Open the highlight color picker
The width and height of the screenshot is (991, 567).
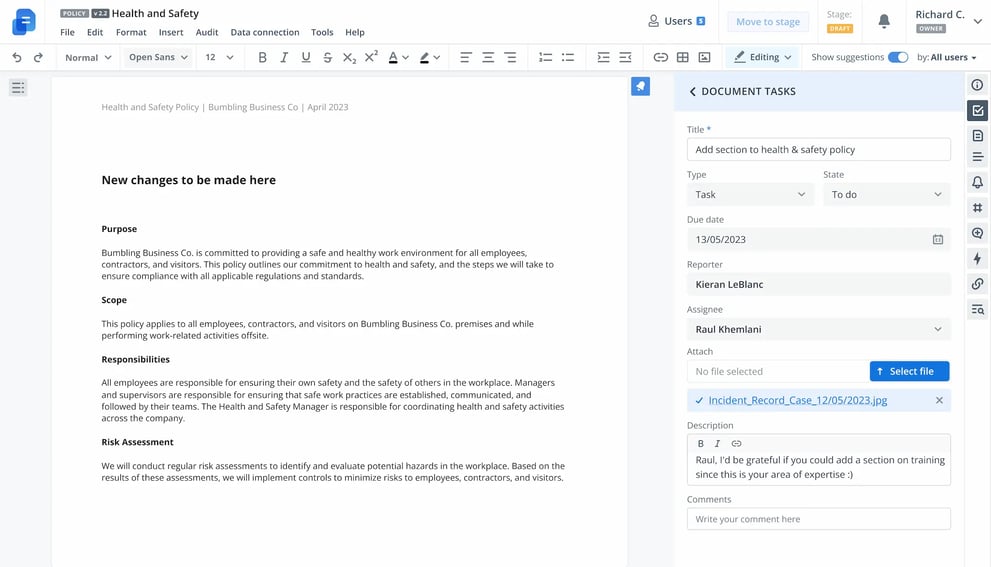[430, 58]
